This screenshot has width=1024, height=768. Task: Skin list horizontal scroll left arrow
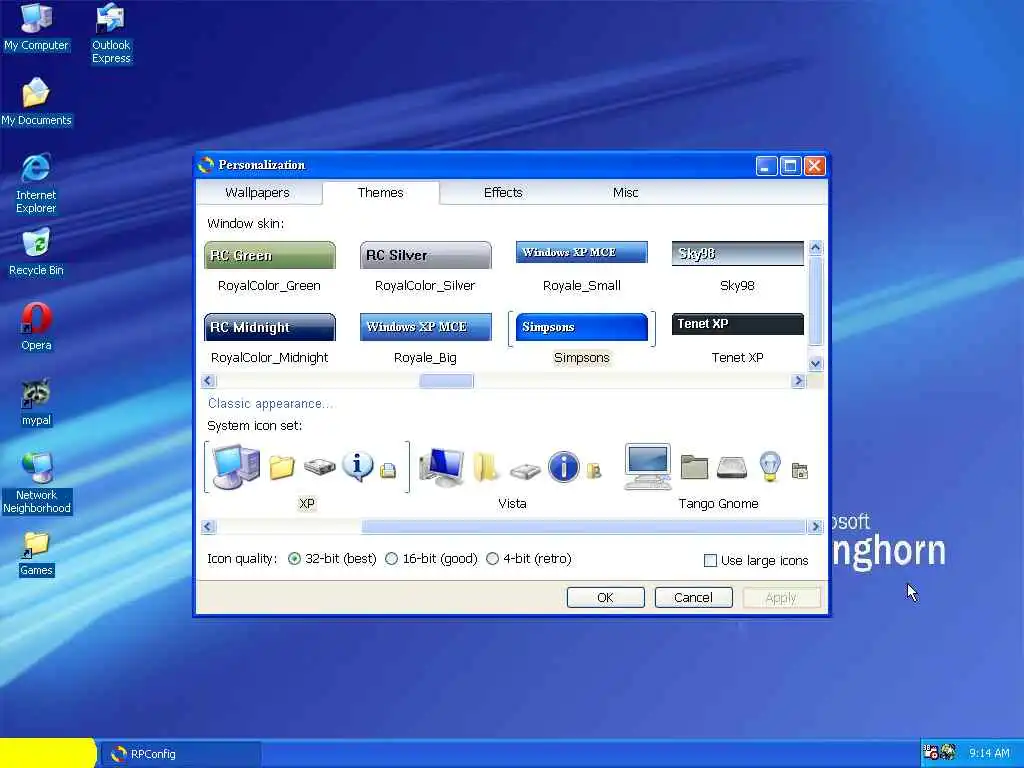[208, 381]
